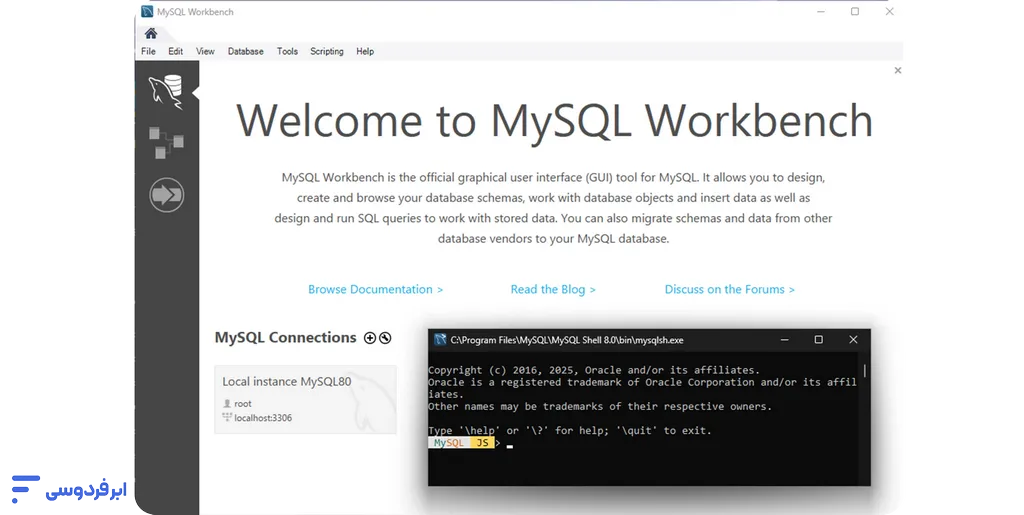Open the View menu

tap(205, 52)
